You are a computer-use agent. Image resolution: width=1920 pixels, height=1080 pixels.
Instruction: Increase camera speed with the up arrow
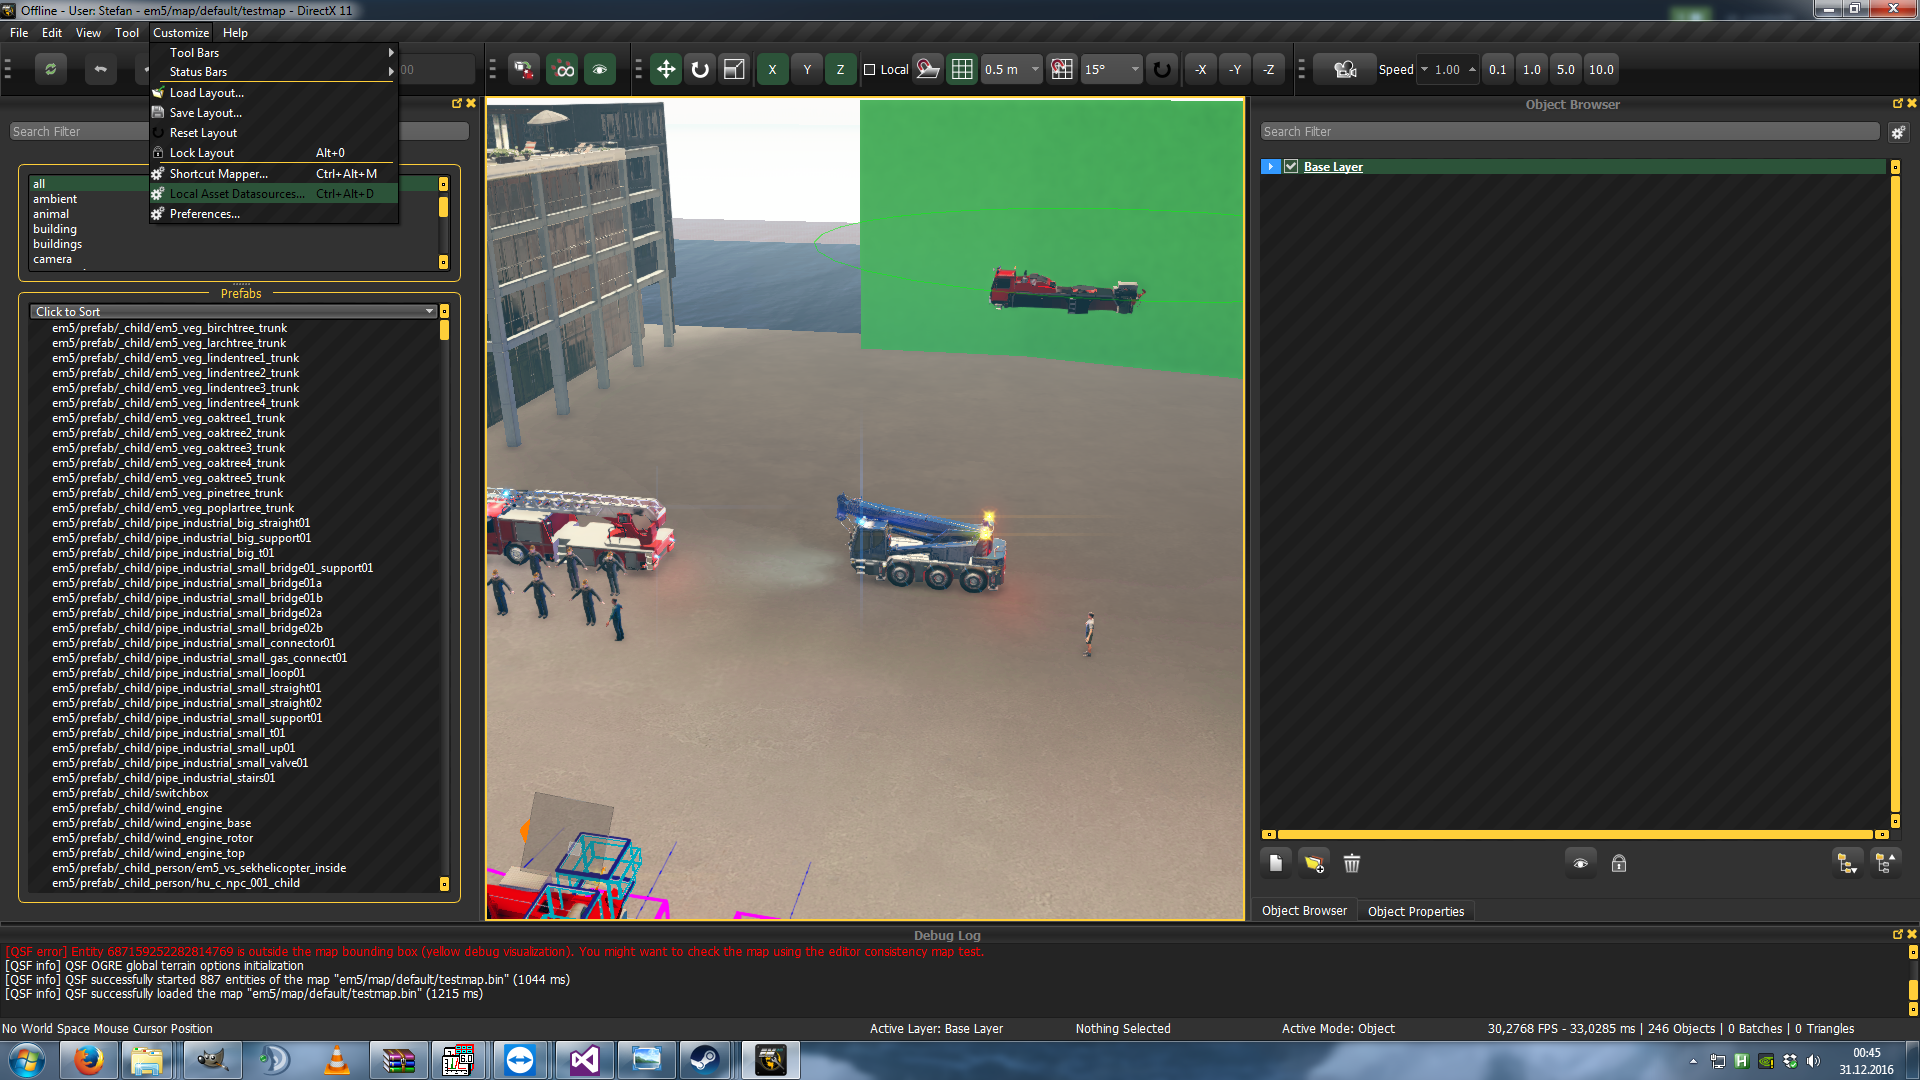tap(1472, 69)
